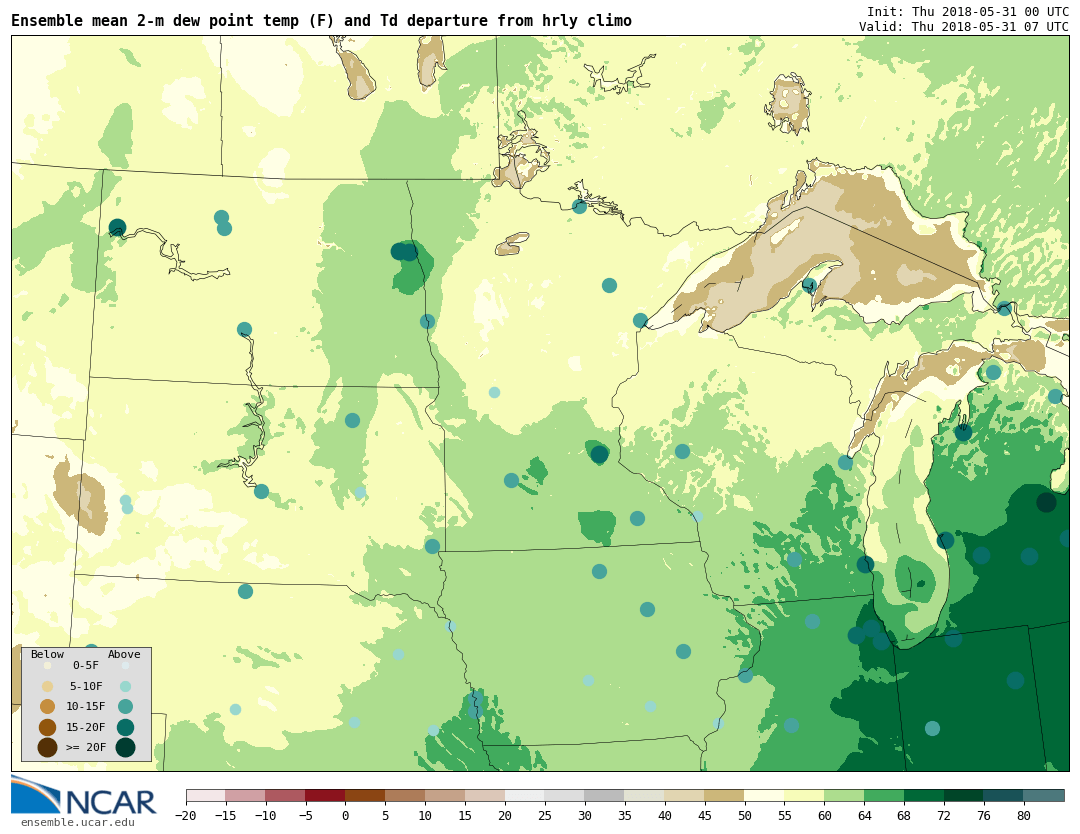Pick the gray swatch between 30 and 35

pyautogui.click(x=605, y=795)
